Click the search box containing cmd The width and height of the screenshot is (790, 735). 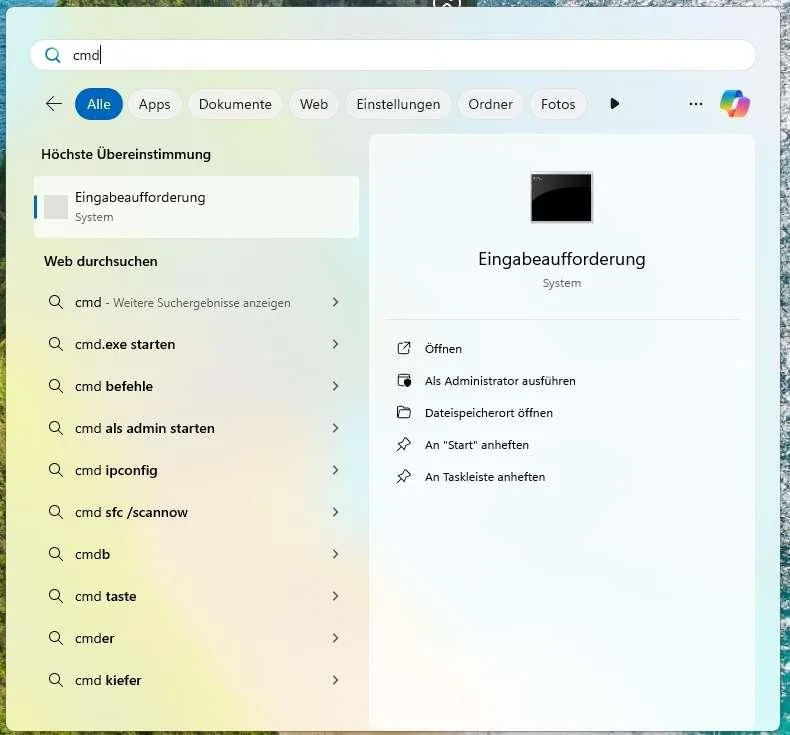[x=400, y=56]
